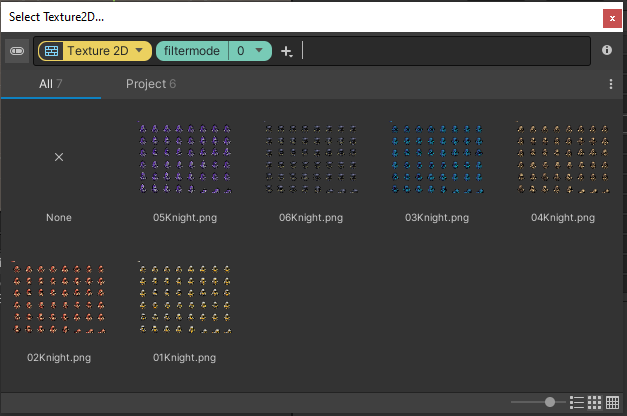Switch to table view layout
The height and width of the screenshot is (416, 627).
pos(611,402)
